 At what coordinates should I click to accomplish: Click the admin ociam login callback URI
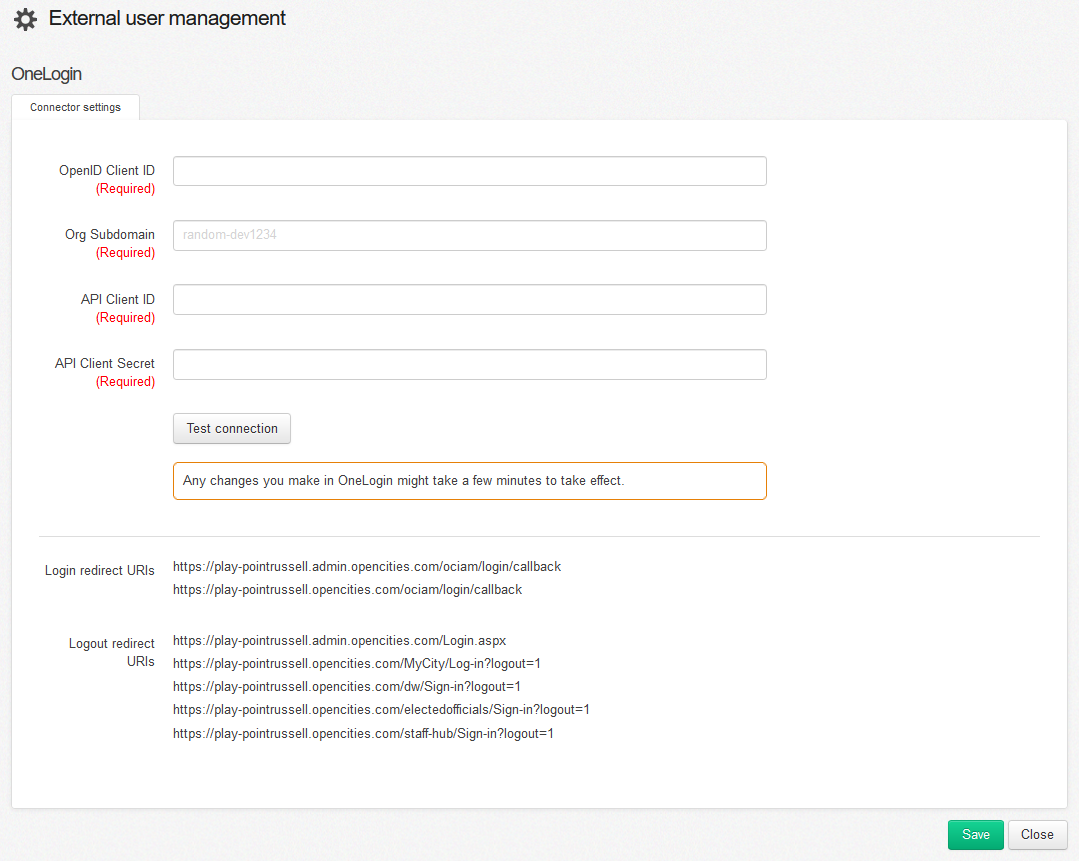(367, 567)
